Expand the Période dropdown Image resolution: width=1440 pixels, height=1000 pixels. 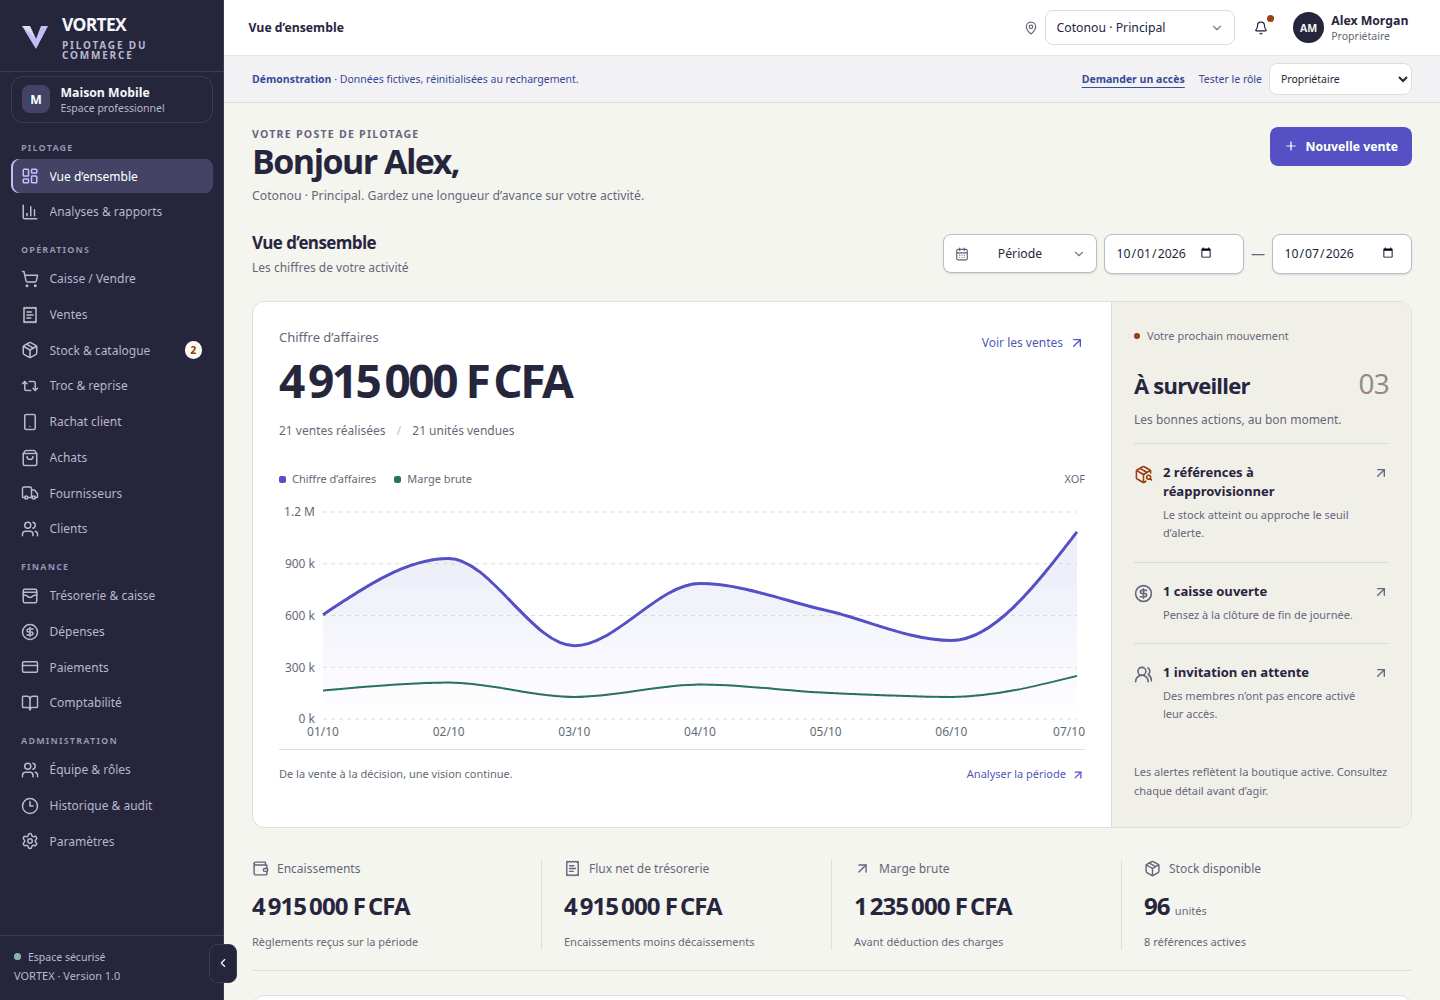point(1020,254)
